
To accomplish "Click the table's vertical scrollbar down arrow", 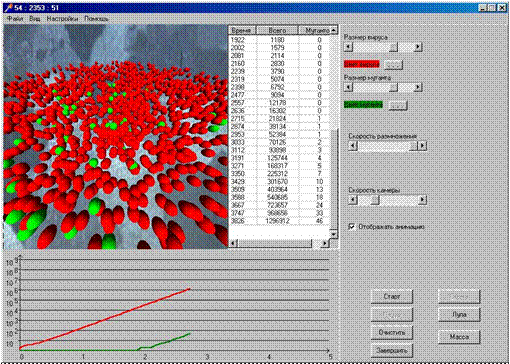I will (x=334, y=234).
